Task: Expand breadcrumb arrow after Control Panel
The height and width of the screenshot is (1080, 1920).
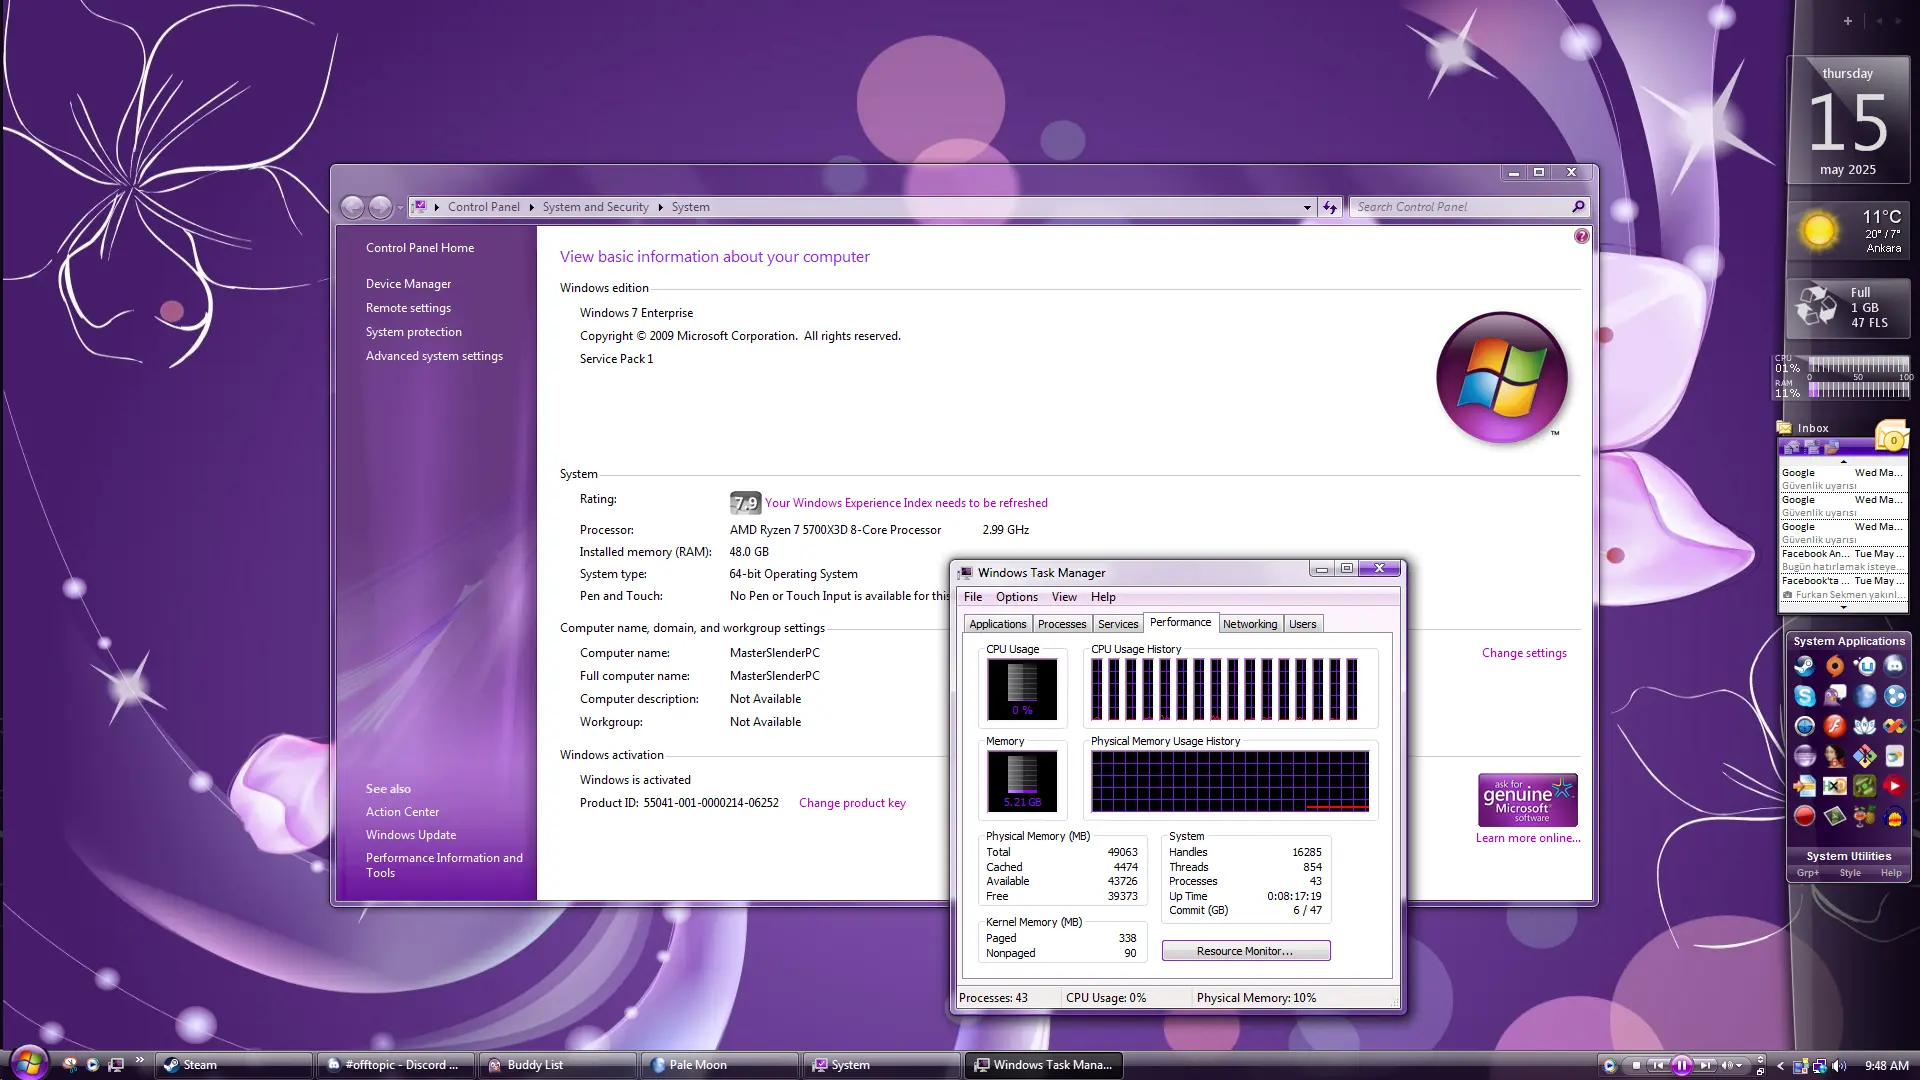Action: click(x=531, y=207)
